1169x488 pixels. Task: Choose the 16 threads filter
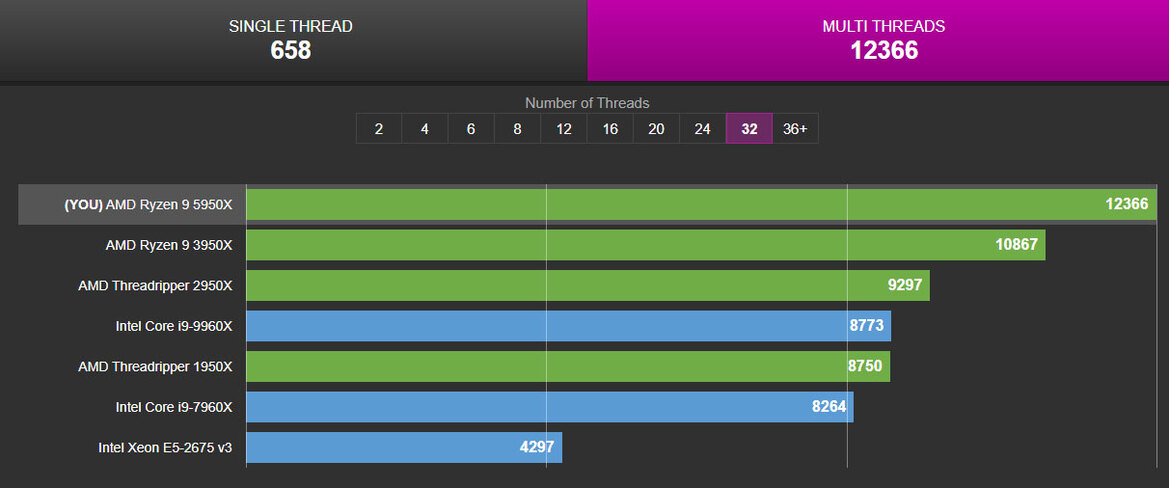coord(610,129)
